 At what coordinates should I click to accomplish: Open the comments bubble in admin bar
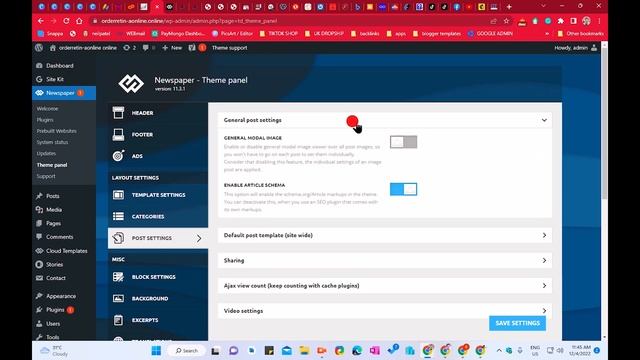tap(146, 48)
